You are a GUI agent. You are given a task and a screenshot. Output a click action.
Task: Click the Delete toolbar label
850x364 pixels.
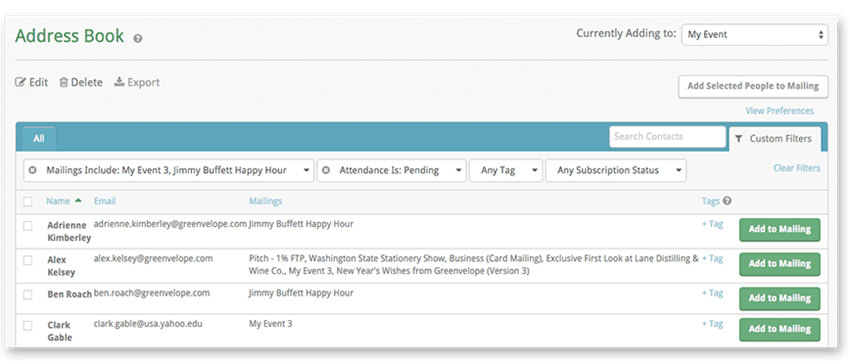click(x=87, y=82)
